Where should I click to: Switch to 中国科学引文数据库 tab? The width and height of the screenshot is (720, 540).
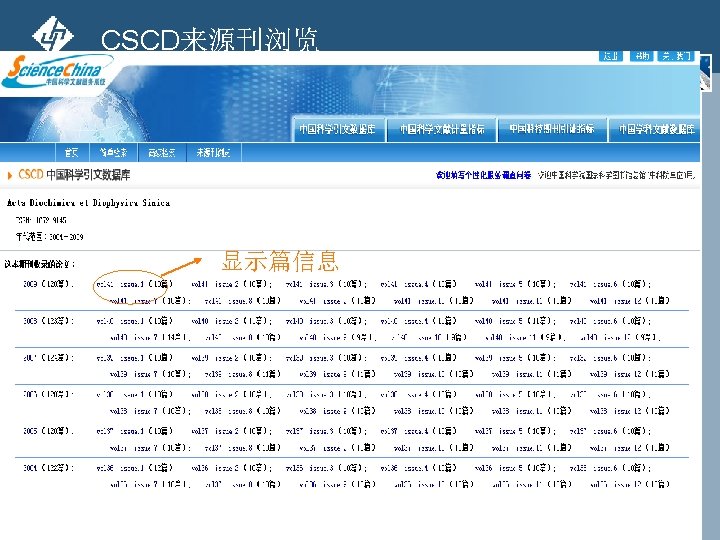pyautogui.click(x=338, y=129)
